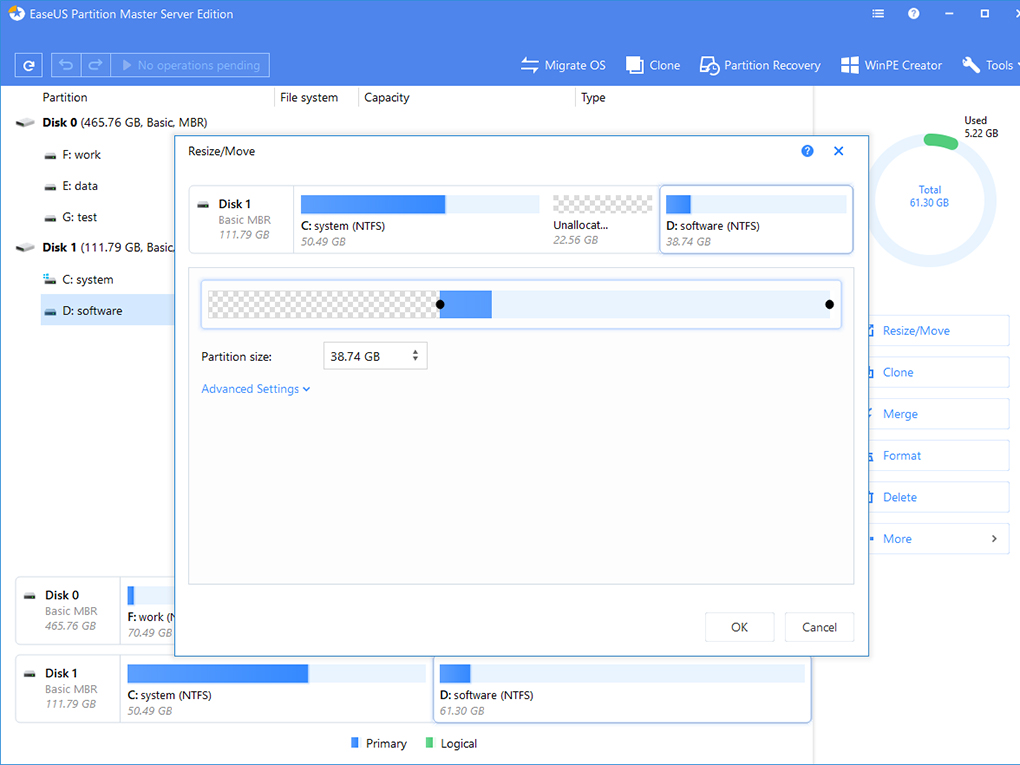Click the Partition size spinner arrows
1020x765 pixels.
click(415, 356)
